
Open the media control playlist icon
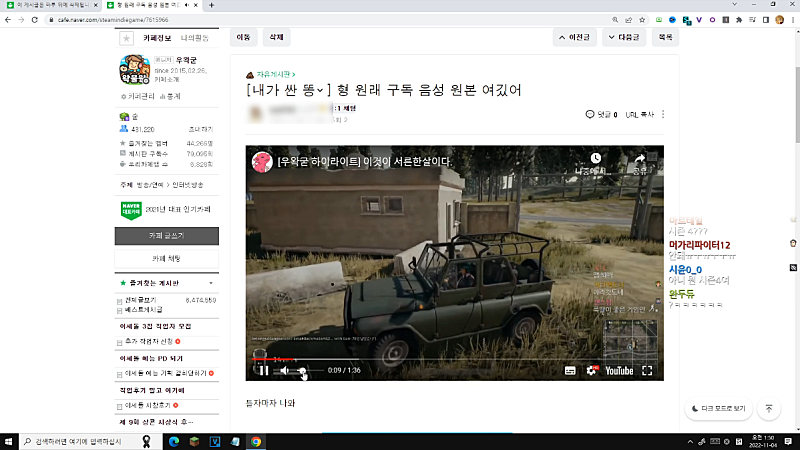753,20
